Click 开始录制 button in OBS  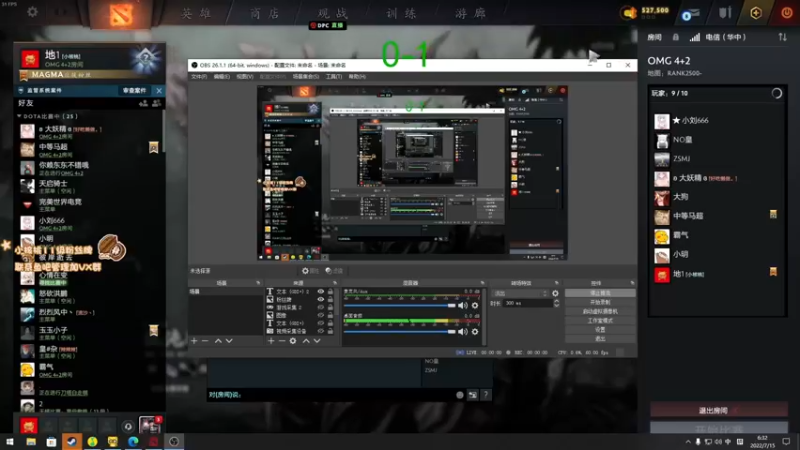tap(600, 303)
